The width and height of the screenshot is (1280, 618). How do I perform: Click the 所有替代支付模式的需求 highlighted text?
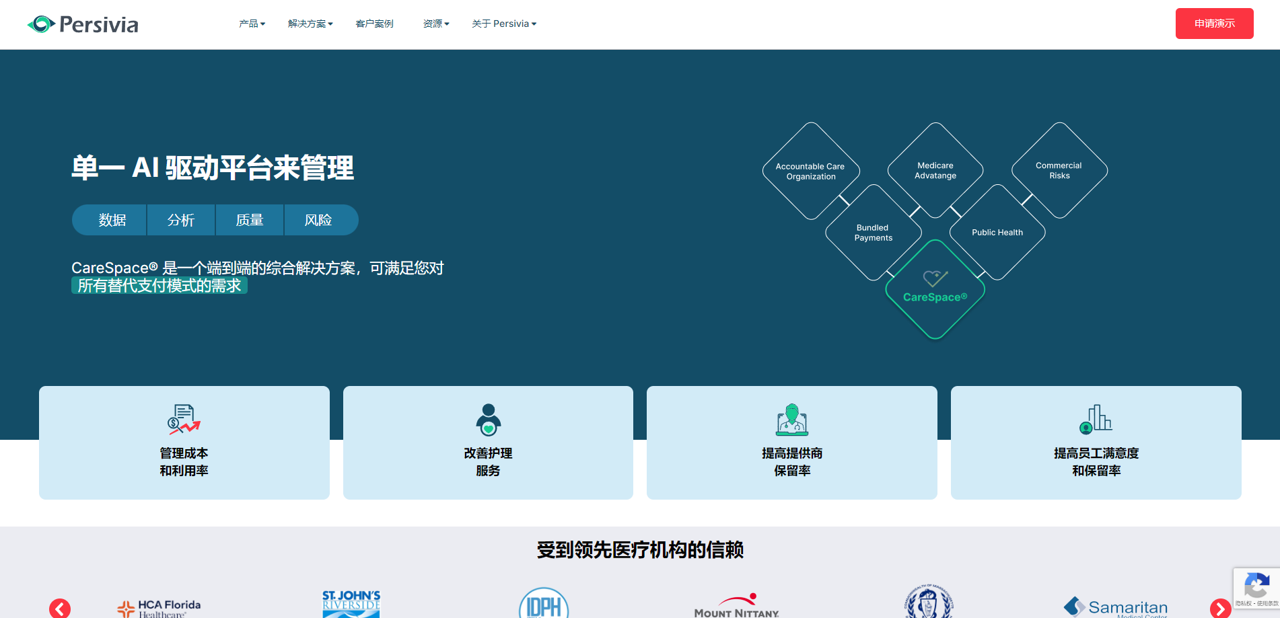tap(160, 286)
